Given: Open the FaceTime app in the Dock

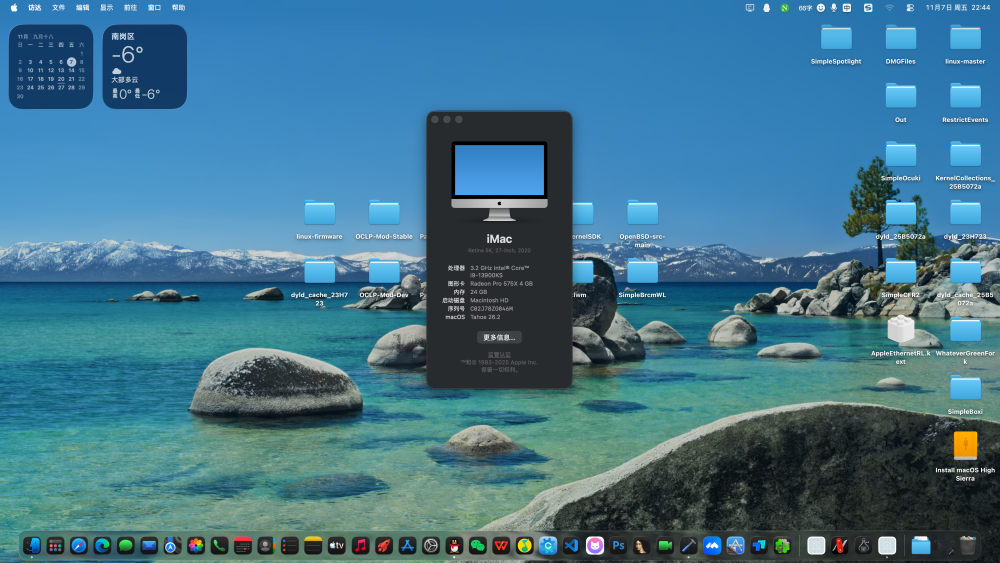Looking at the screenshot, I should (665, 546).
